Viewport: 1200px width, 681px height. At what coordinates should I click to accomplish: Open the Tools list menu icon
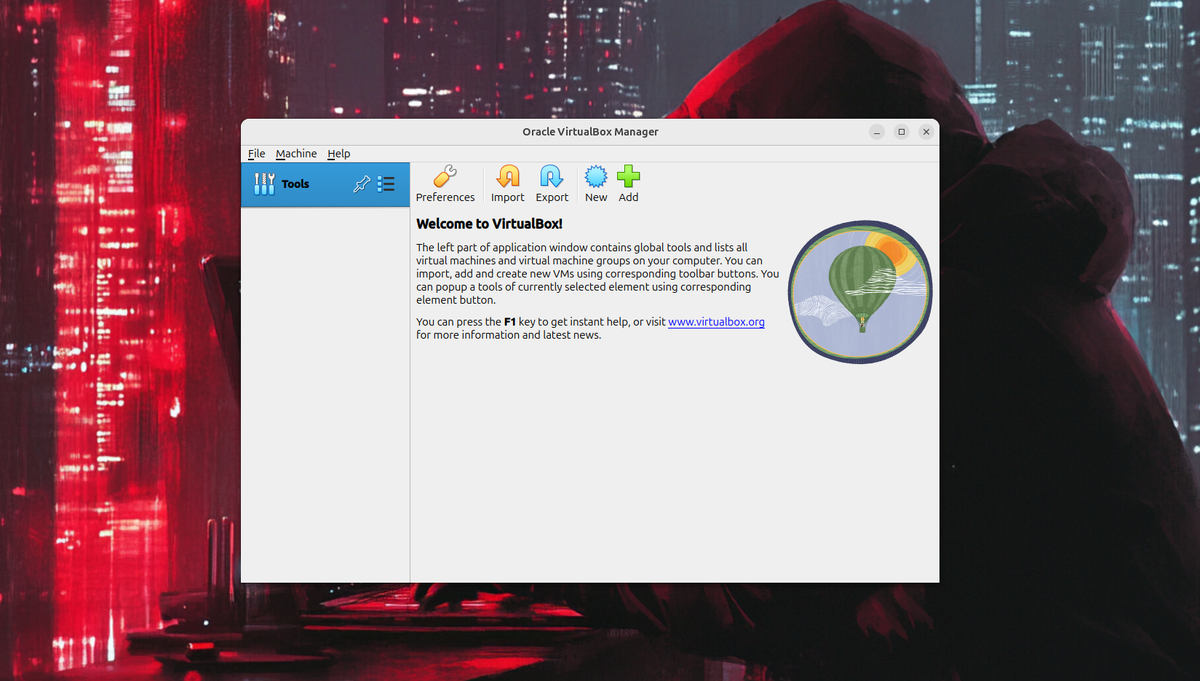(x=386, y=184)
